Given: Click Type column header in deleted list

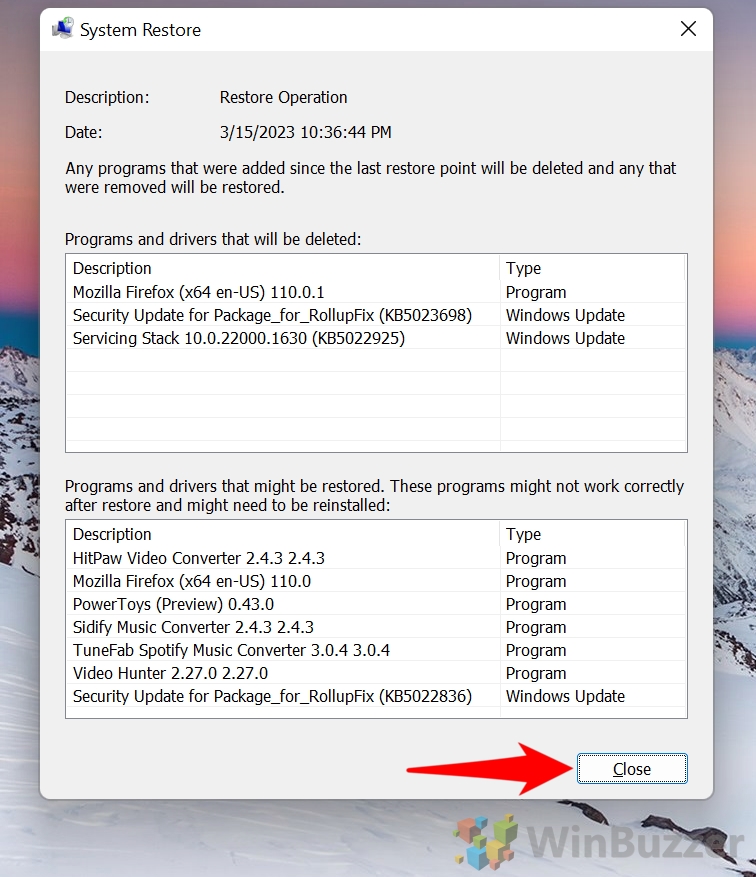Looking at the screenshot, I should pyautogui.click(x=592, y=268).
